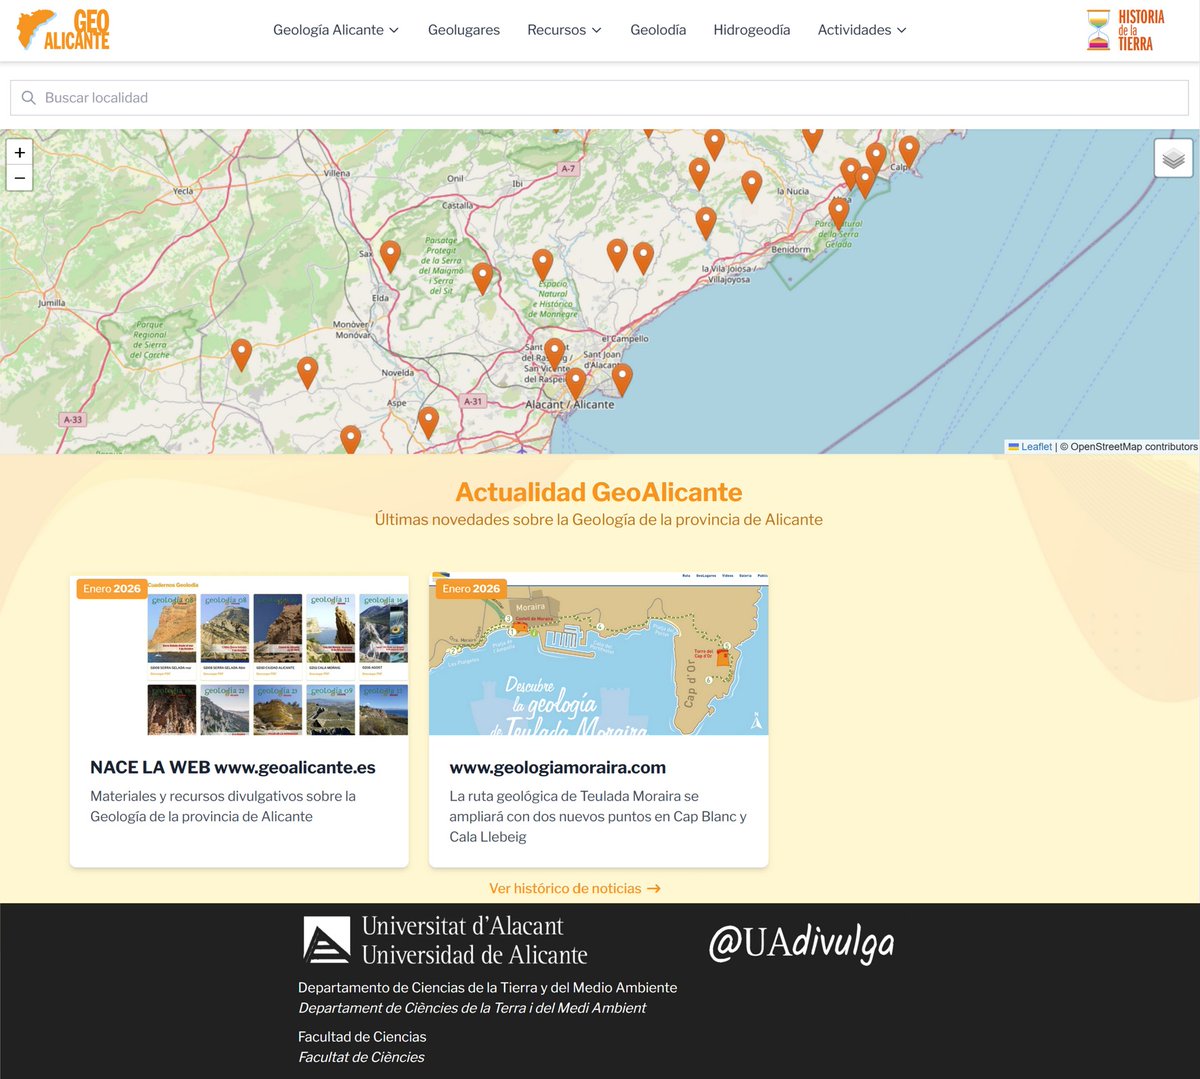The width and height of the screenshot is (1200, 1079).
Task: Click Departament de Ciències de la Terra text
Action: 472,1008
